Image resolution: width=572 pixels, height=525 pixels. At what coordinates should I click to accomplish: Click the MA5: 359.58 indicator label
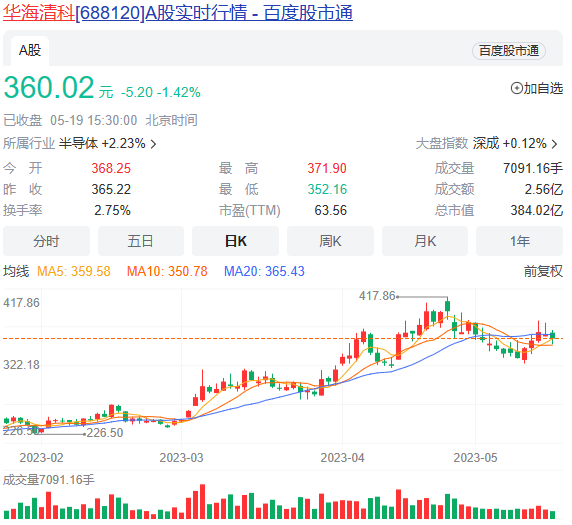coord(74,271)
